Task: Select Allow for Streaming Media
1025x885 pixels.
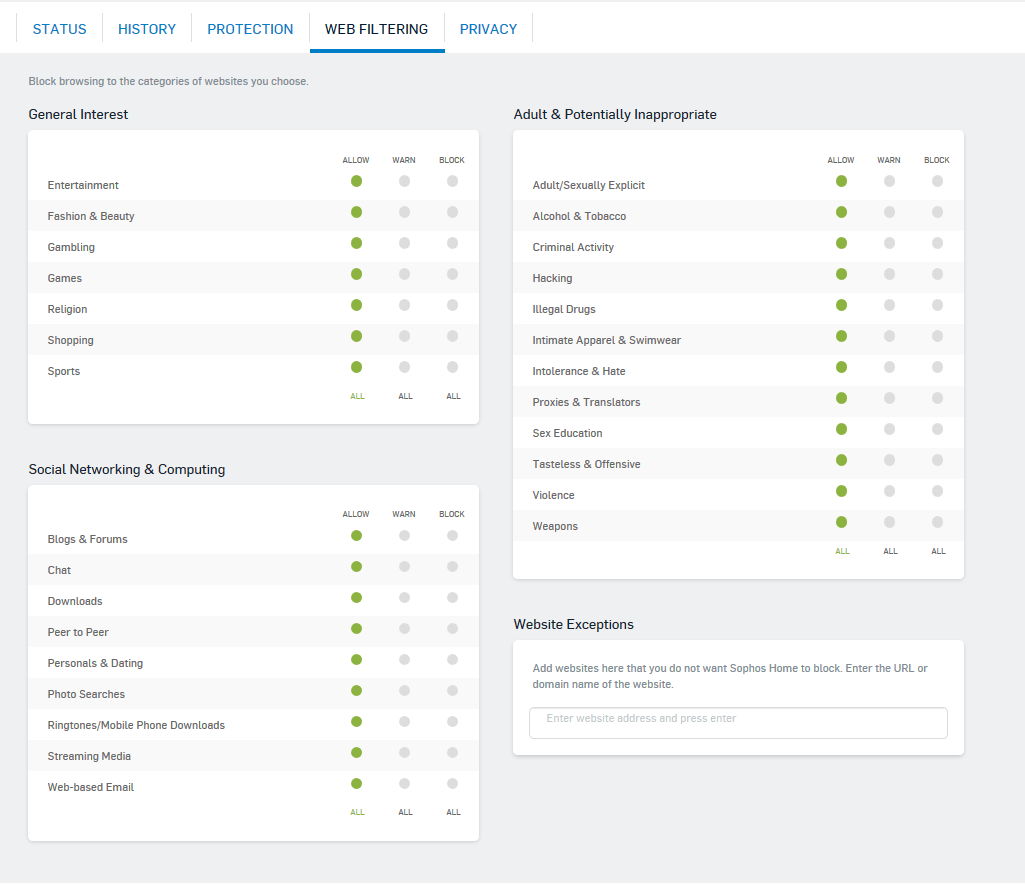Action: 356,753
